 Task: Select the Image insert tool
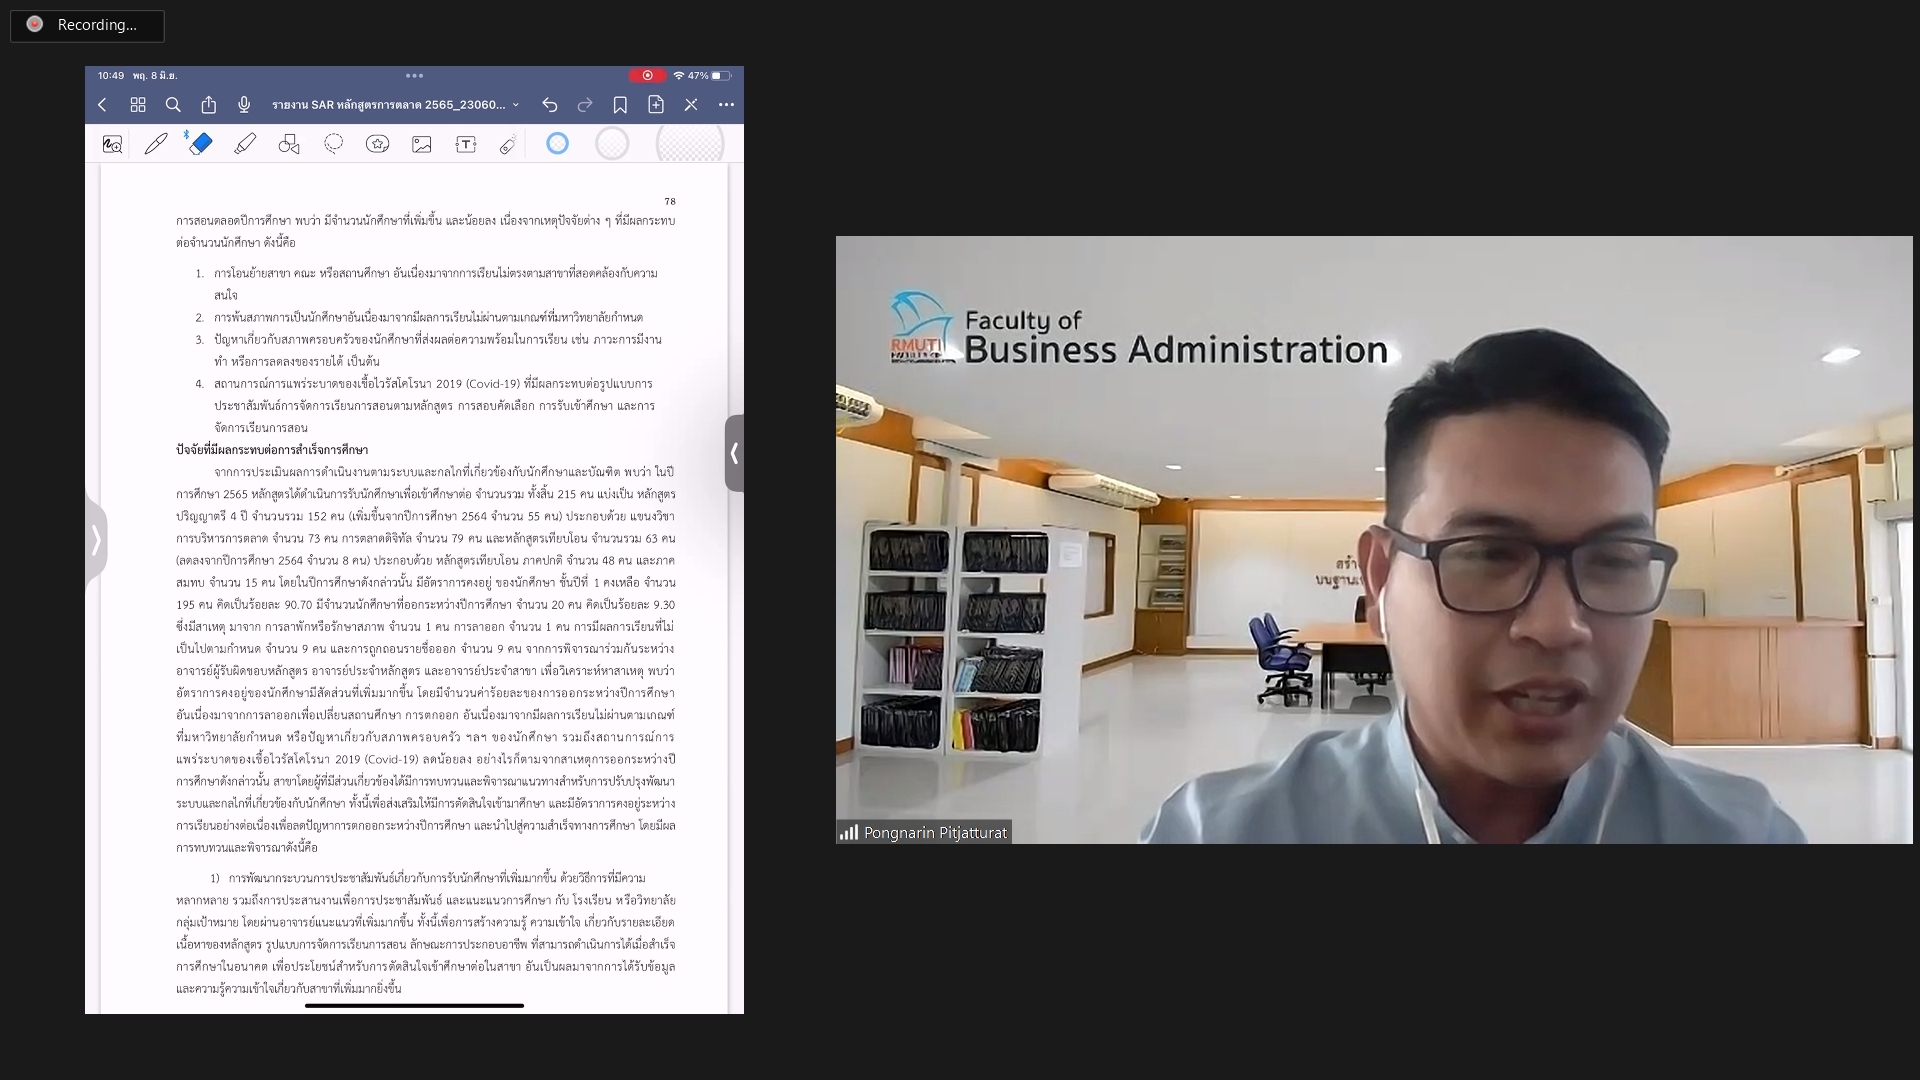[x=422, y=144]
